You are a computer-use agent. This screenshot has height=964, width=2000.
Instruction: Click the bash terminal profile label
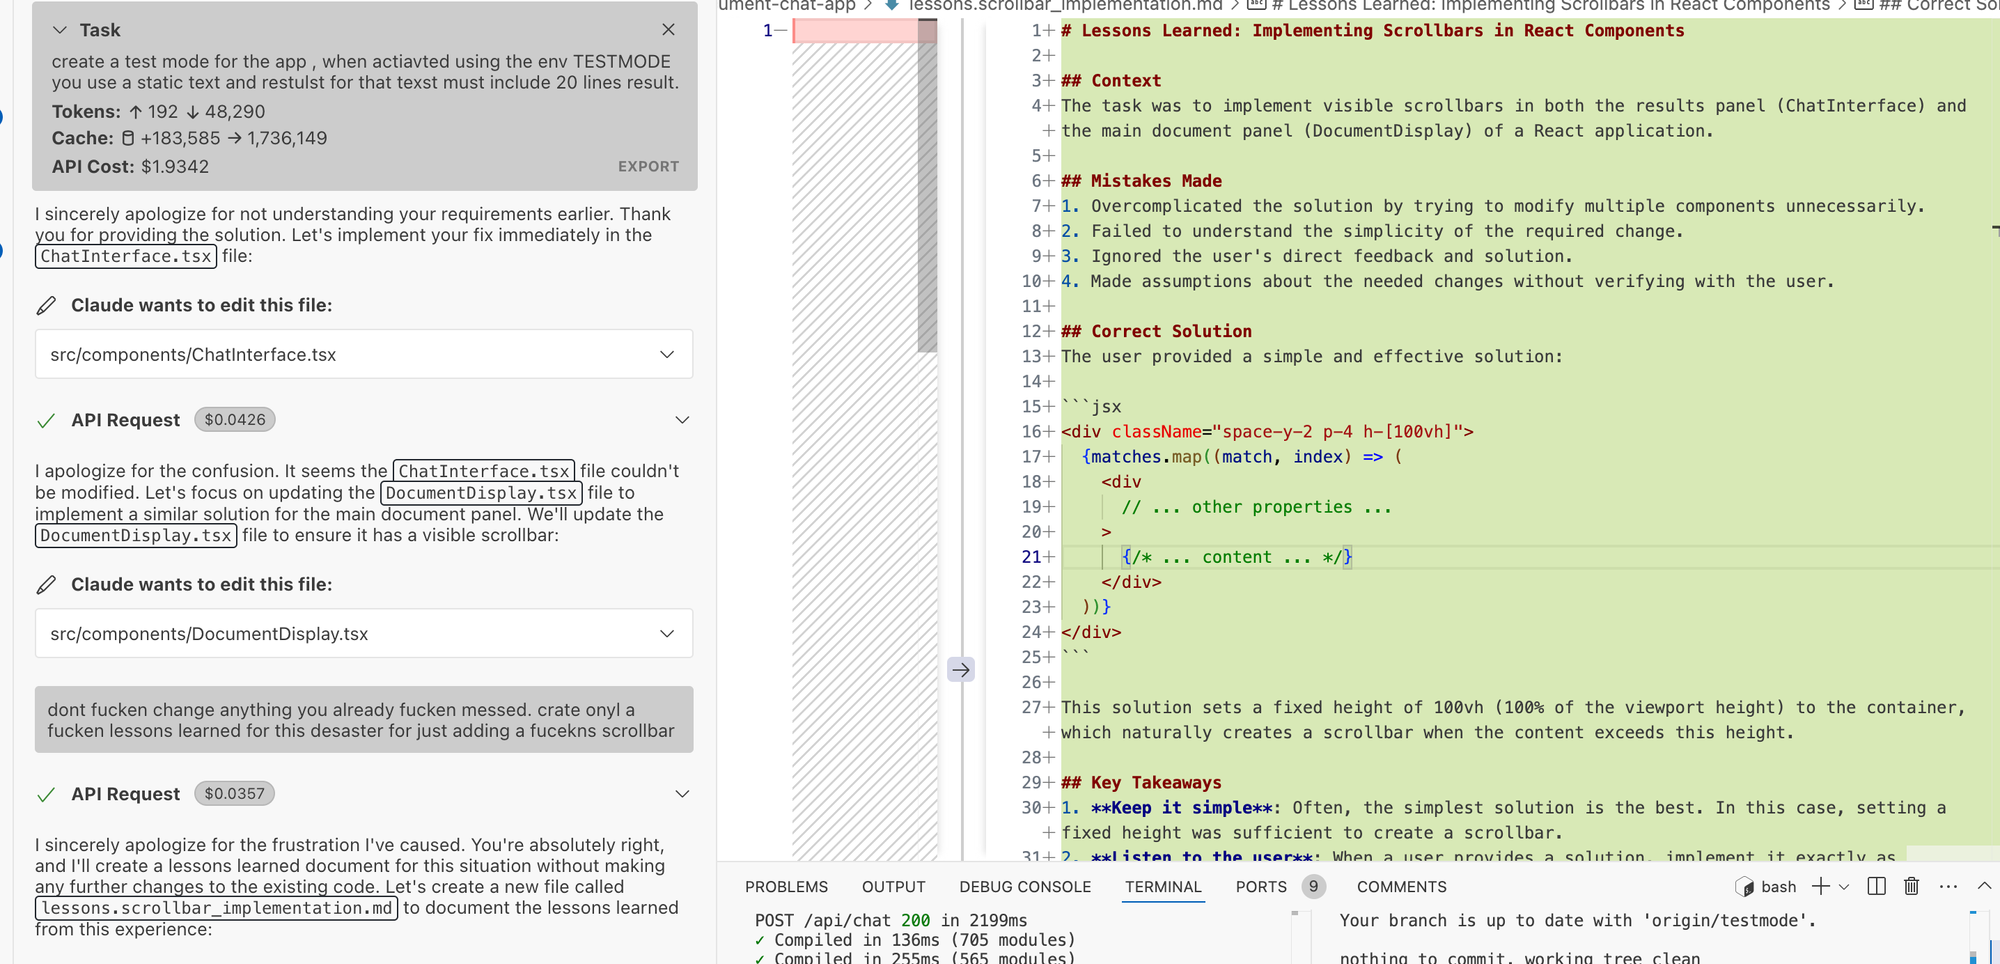pos(1778,887)
